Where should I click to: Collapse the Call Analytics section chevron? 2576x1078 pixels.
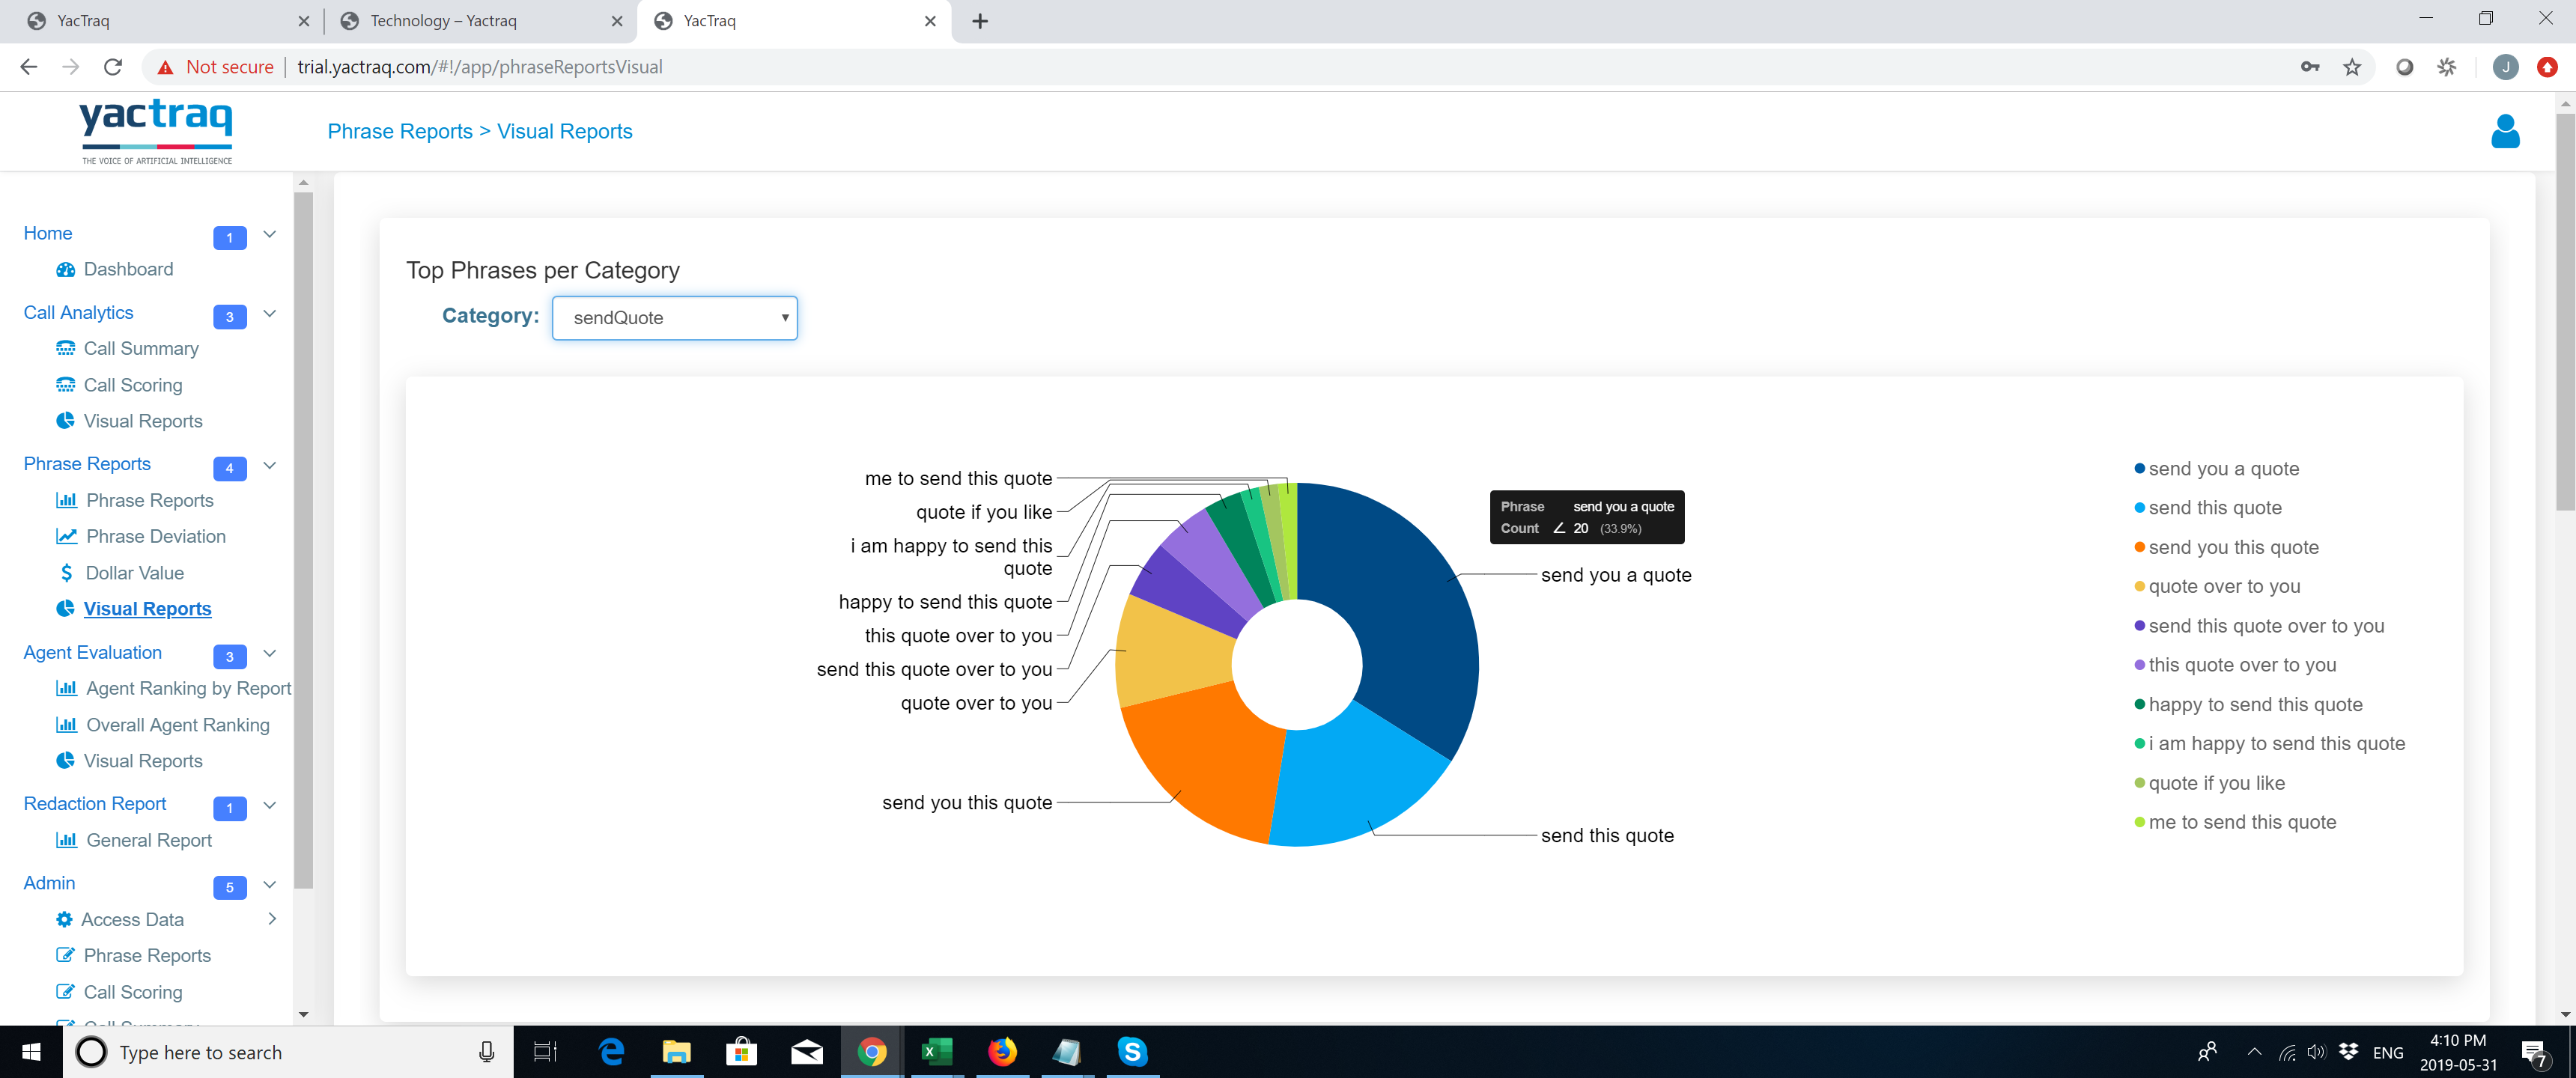pyautogui.click(x=269, y=313)
